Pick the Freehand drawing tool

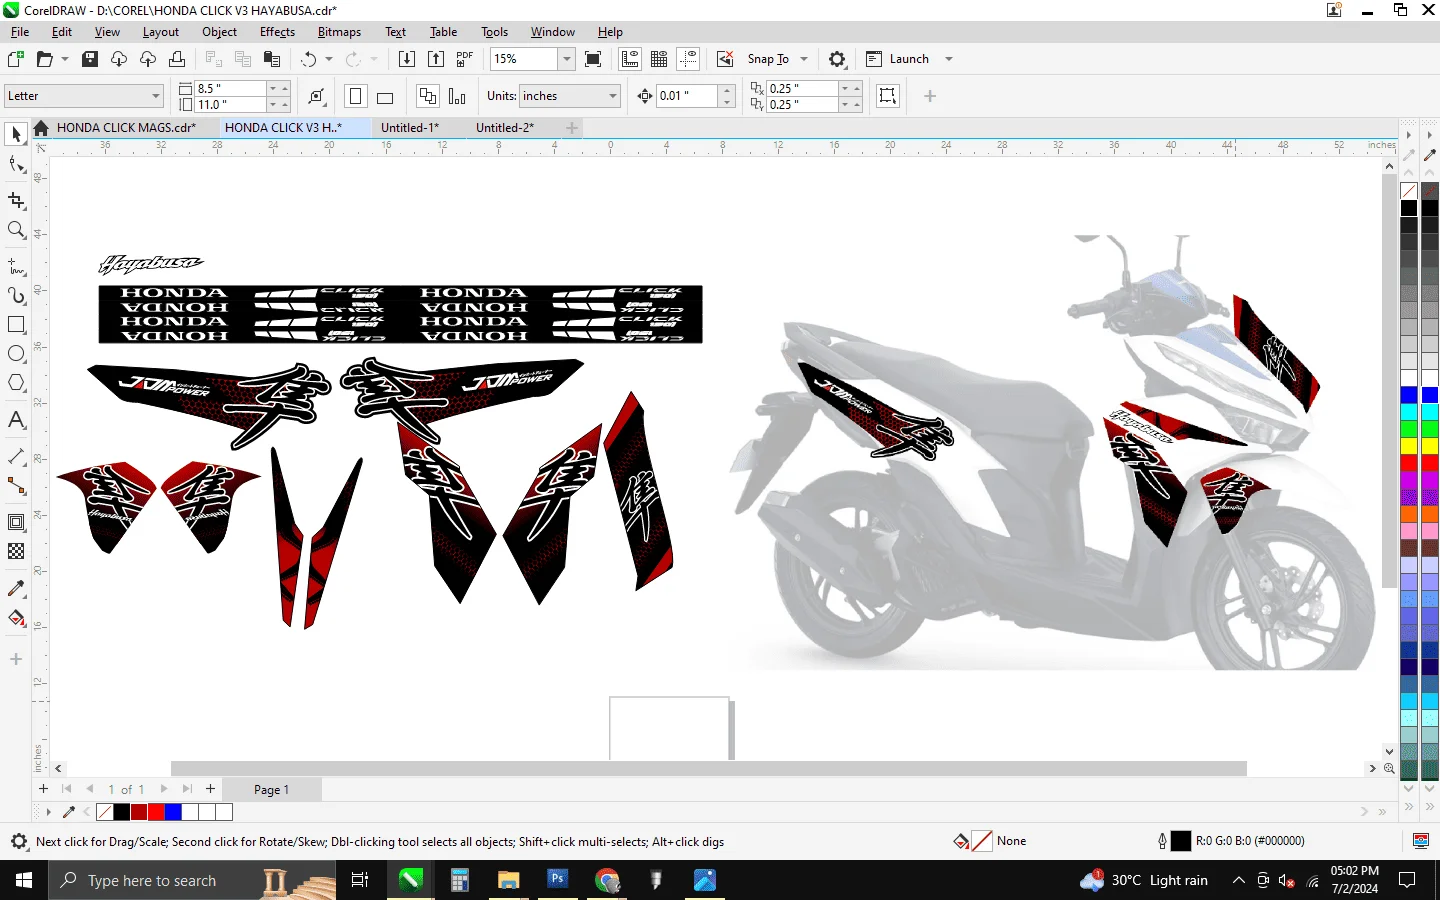tap(16, 266)
